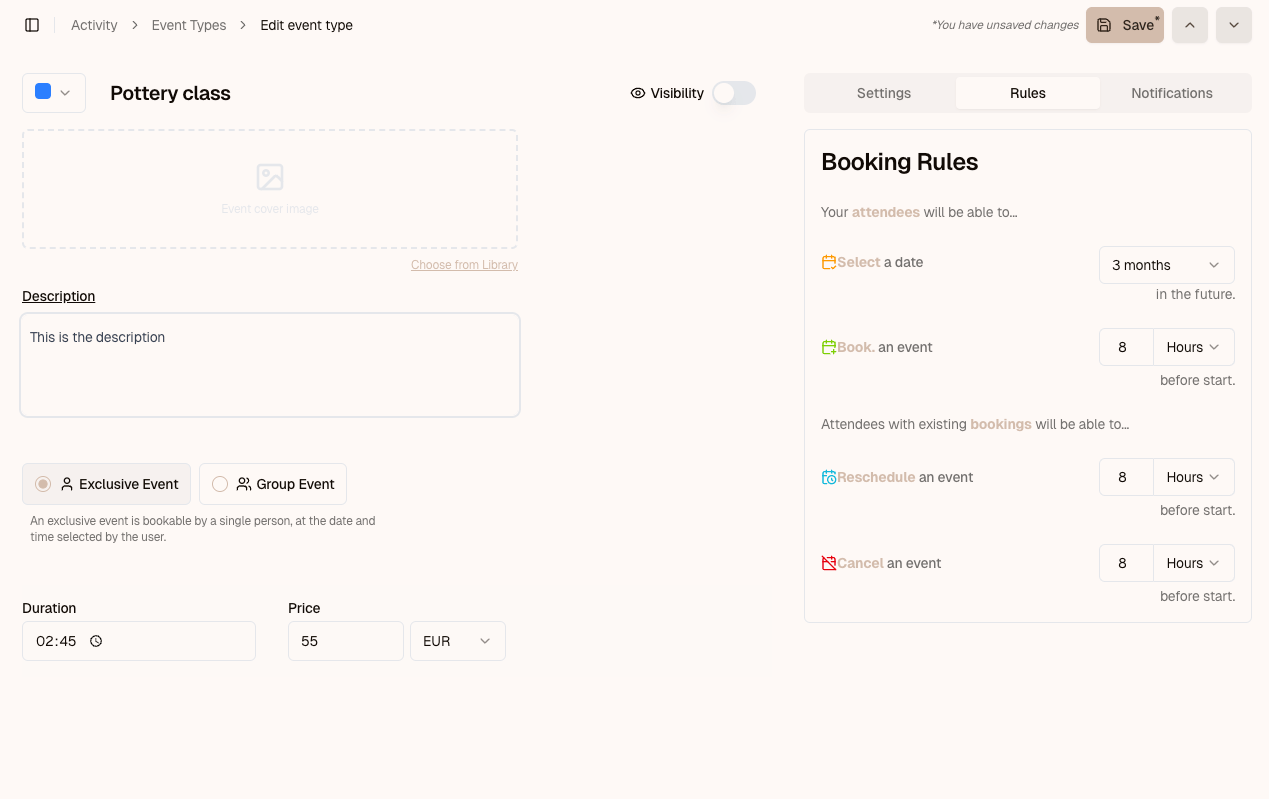Click Save to store unsaved changes

coord(1124,24)
